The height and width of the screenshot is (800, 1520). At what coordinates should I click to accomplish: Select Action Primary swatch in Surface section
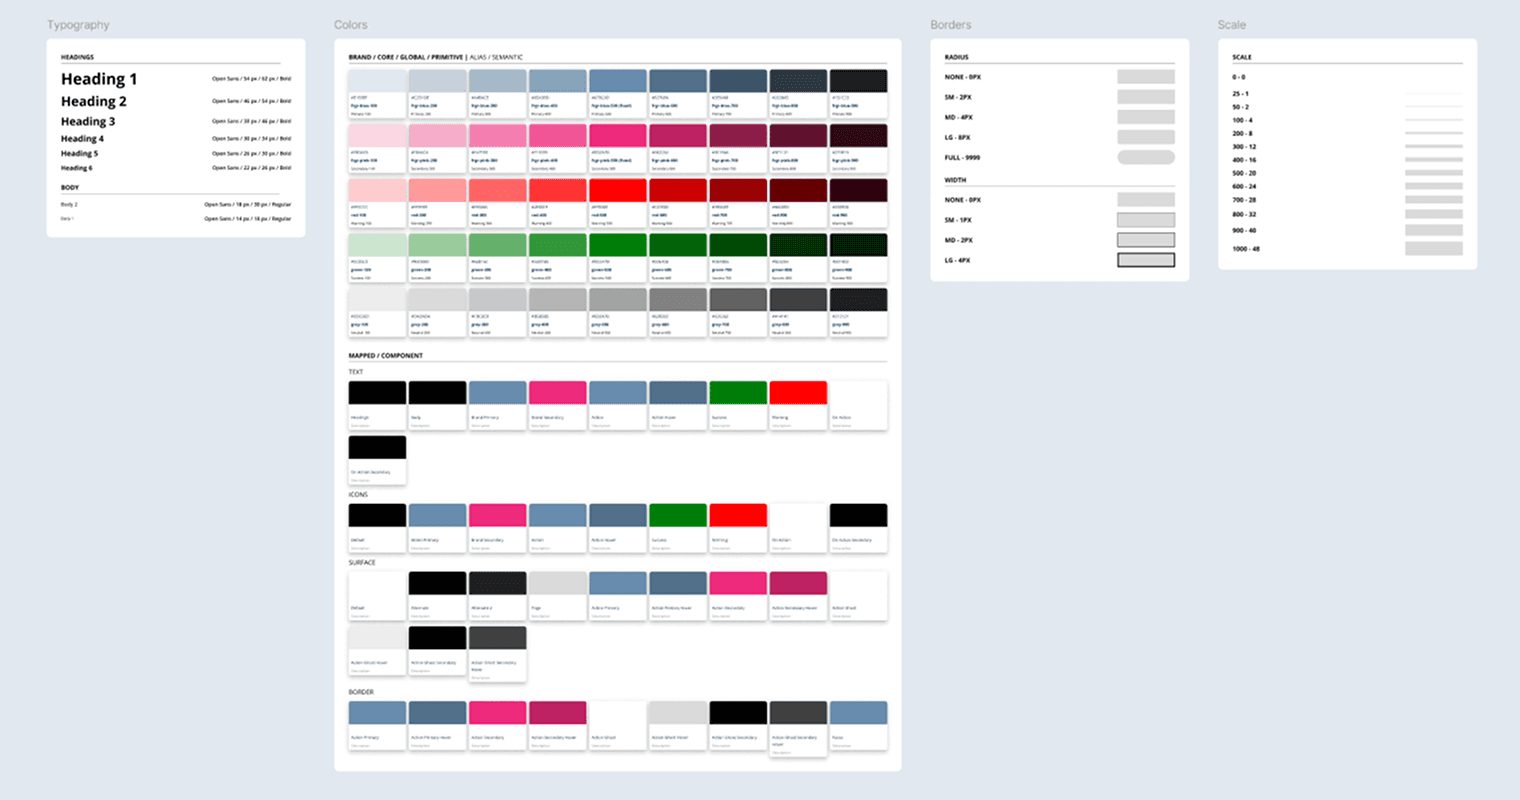pos(617,596)
